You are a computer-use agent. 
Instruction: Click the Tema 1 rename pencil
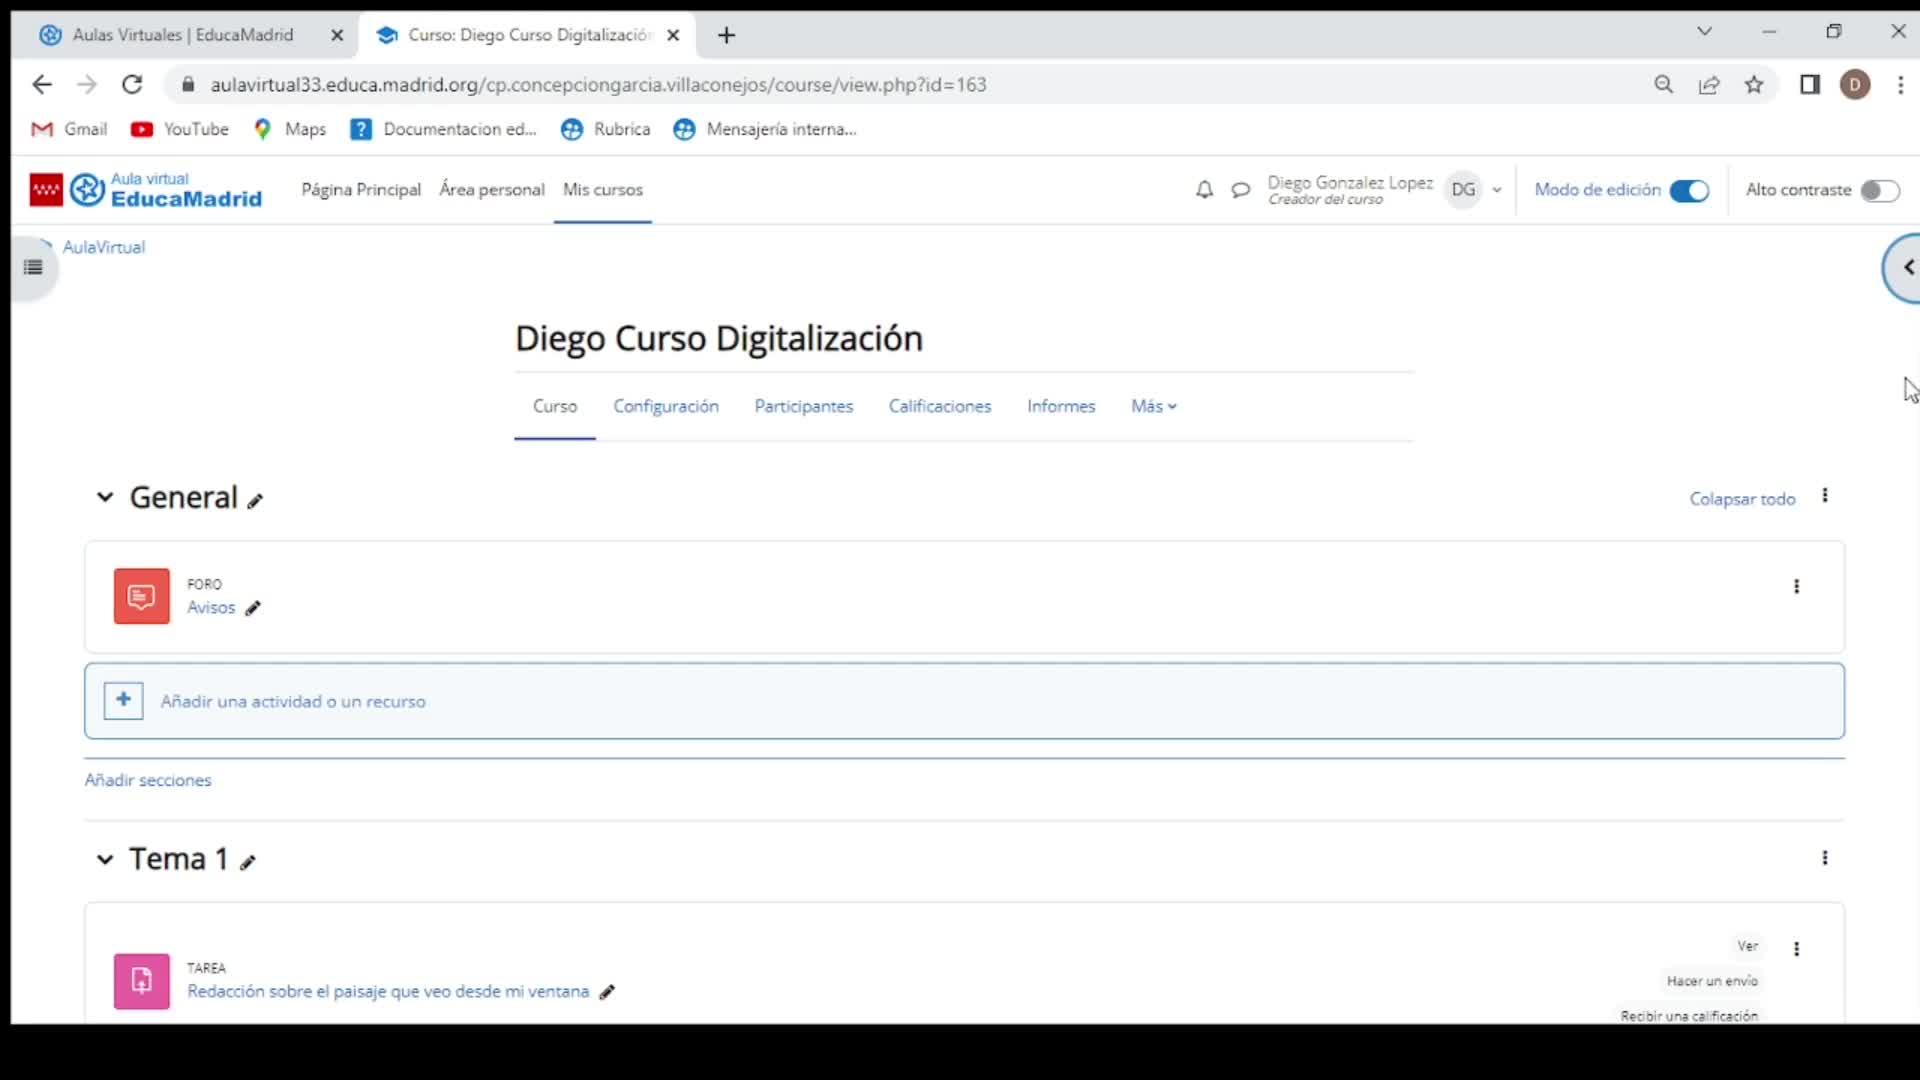point(248,862)
